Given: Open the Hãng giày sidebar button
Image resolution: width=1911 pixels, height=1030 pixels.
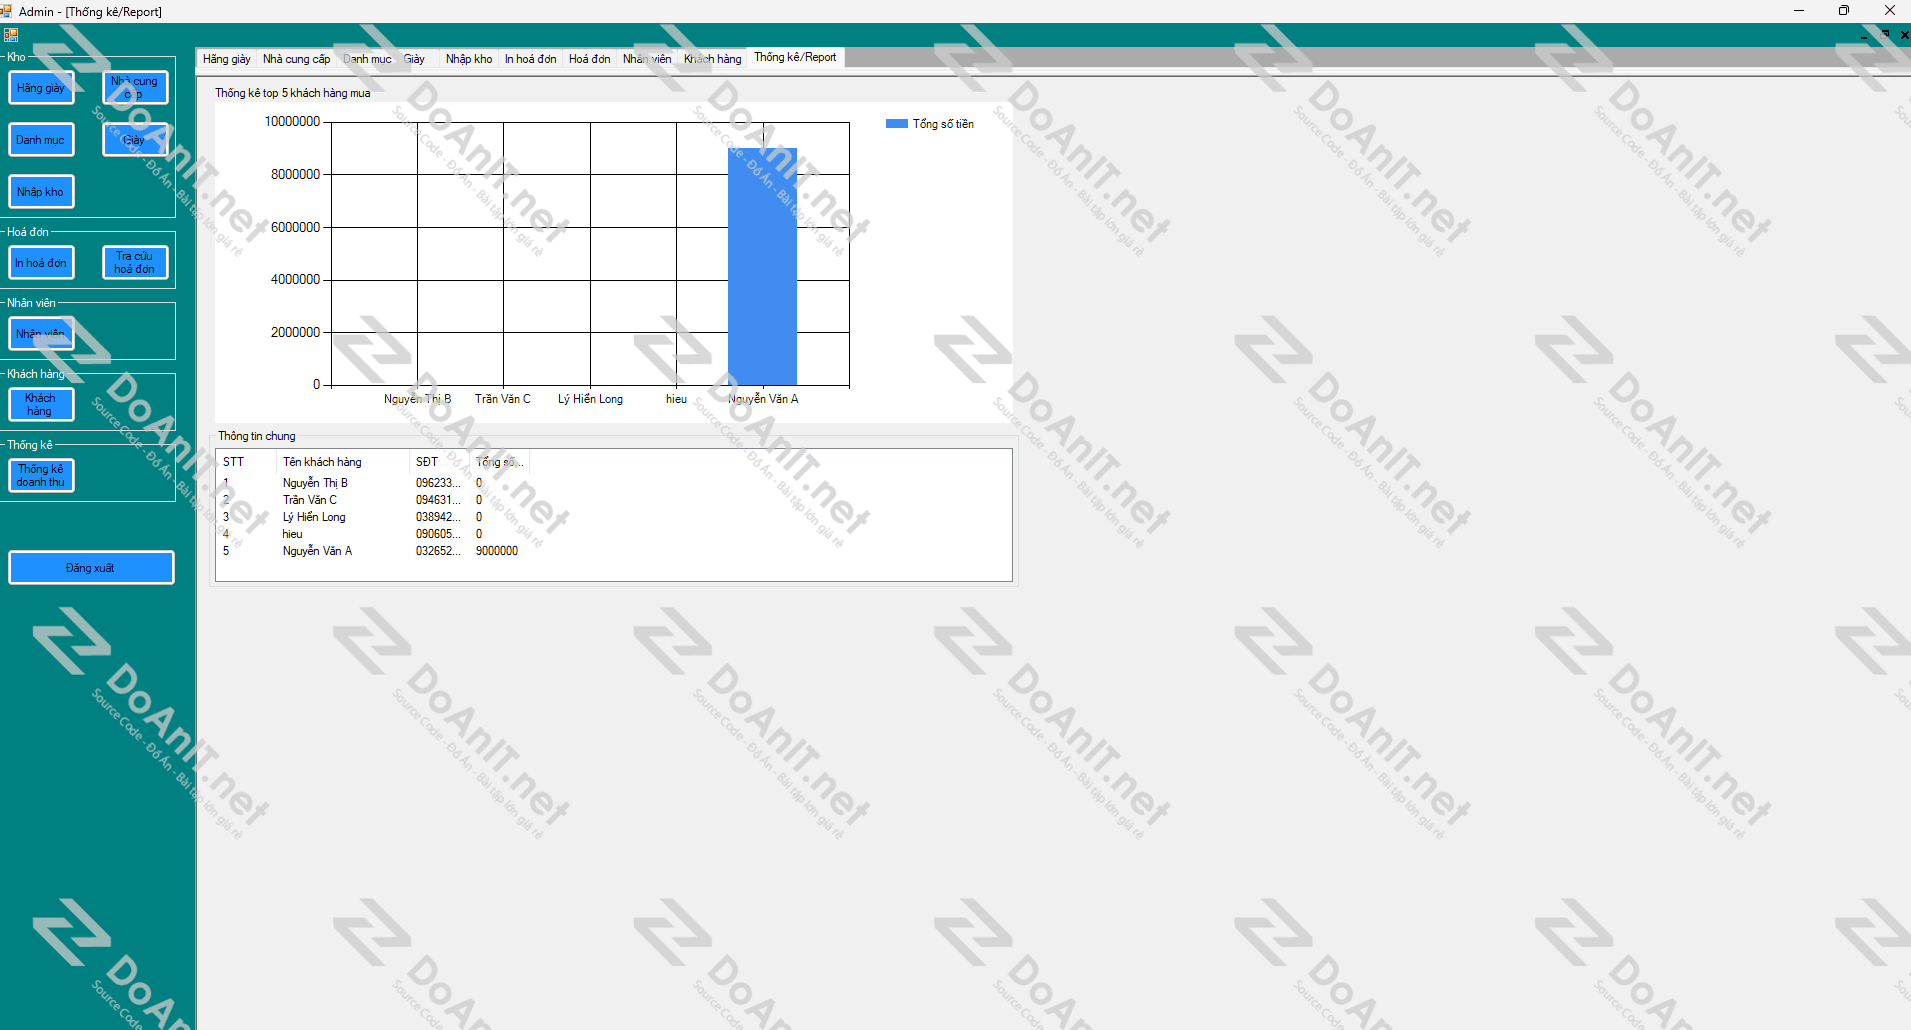Looking at the screenshot, I should (x=41, y=88).
